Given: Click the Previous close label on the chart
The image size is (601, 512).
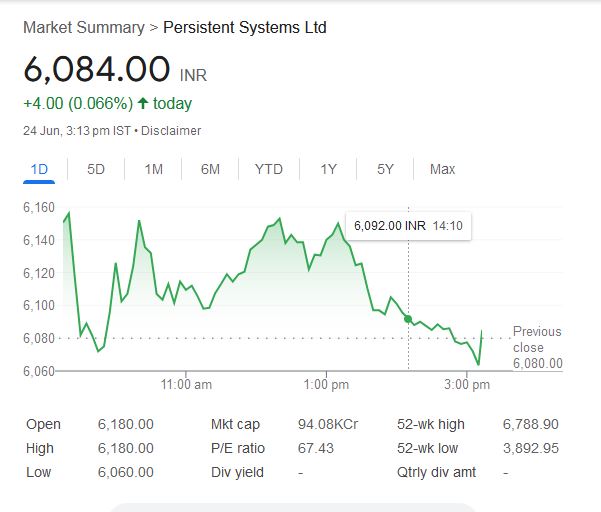Looking at the screenshot, I should tap(537, 339).
